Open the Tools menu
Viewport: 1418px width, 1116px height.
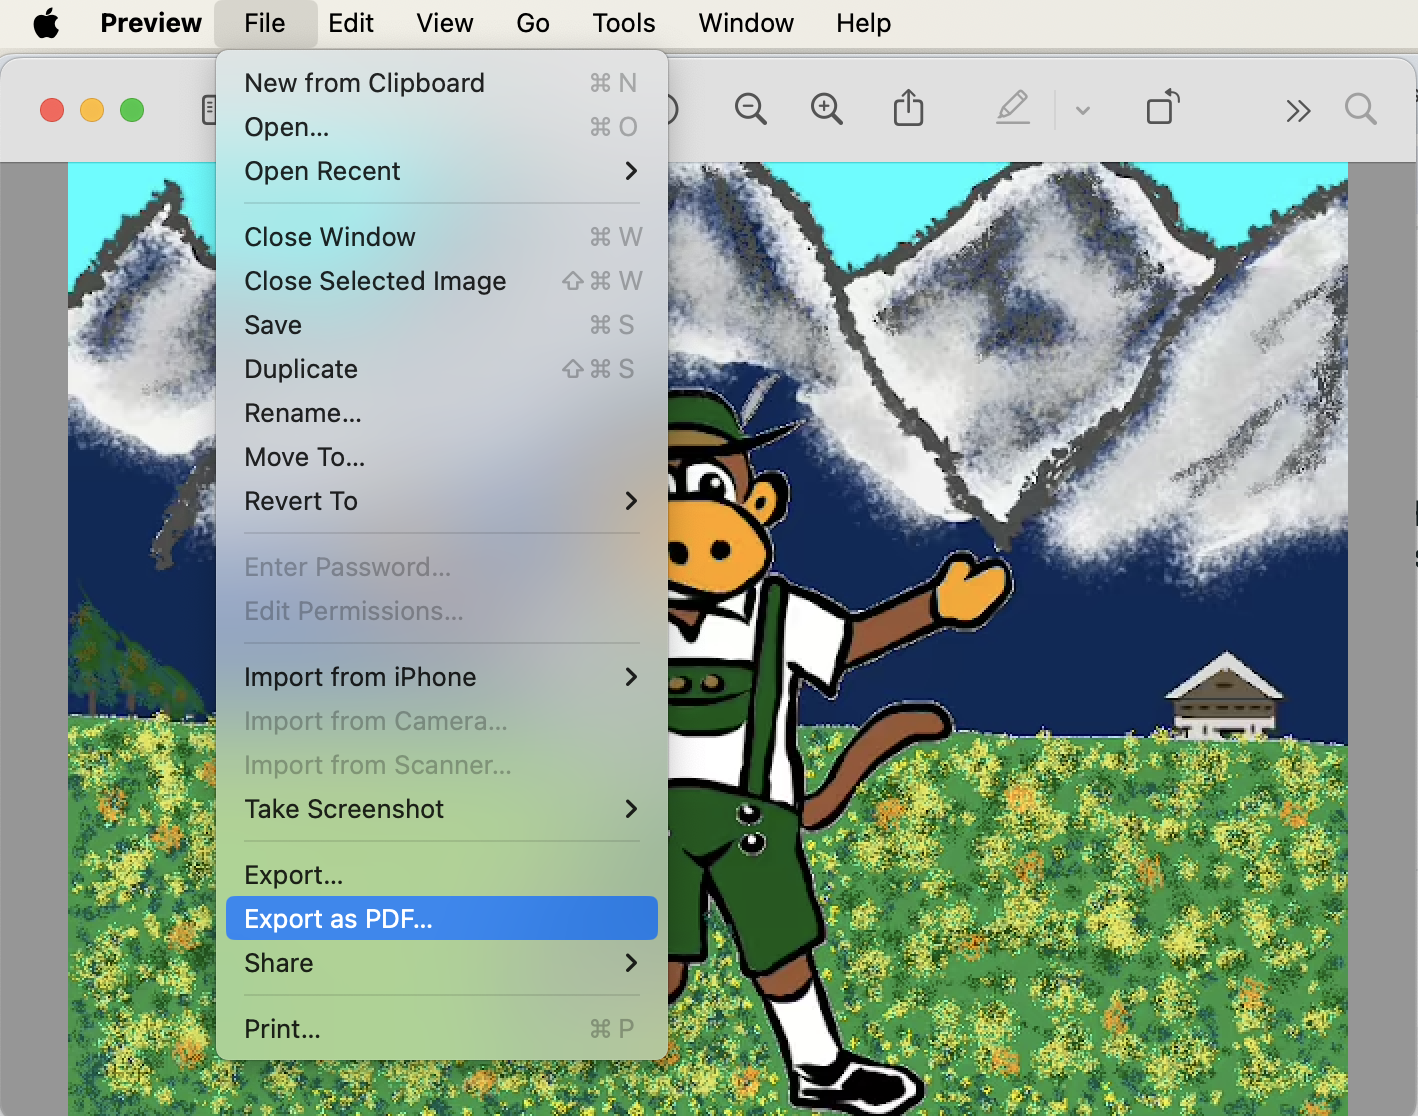click(x=622, y=22)
